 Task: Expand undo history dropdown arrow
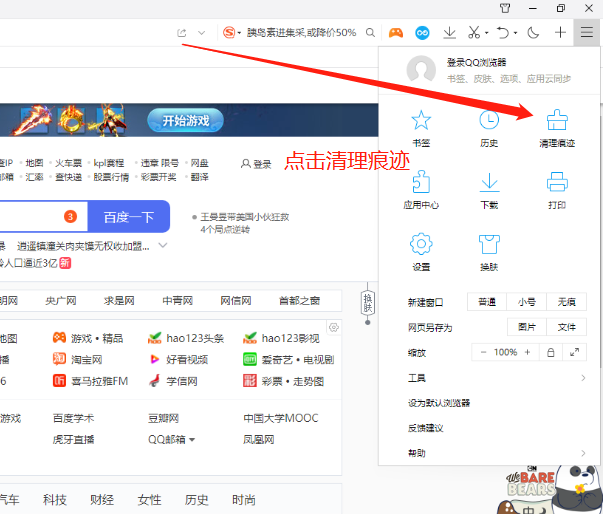(x=515, y=33)
